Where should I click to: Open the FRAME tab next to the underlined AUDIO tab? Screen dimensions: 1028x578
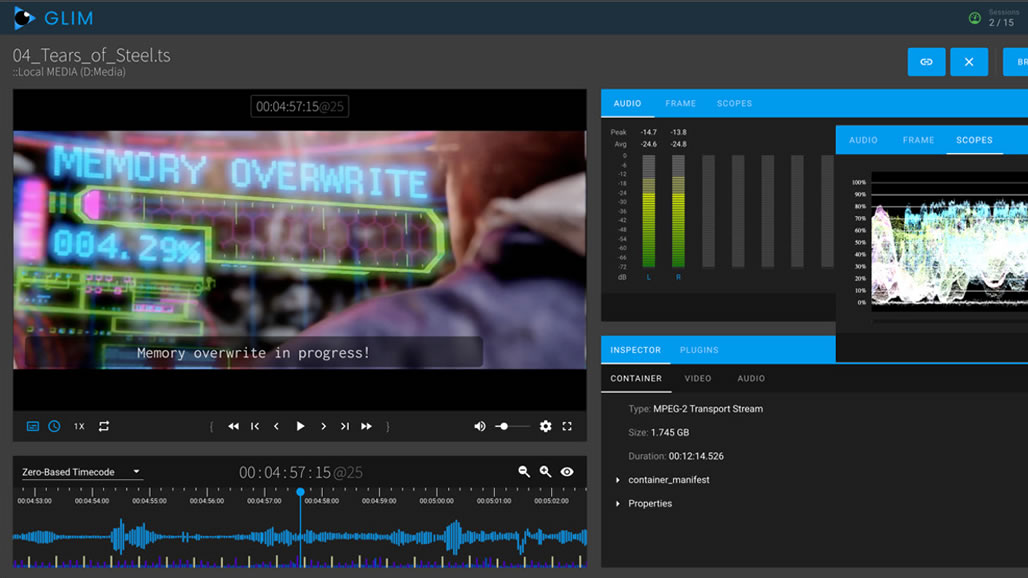tap(681, 104)
